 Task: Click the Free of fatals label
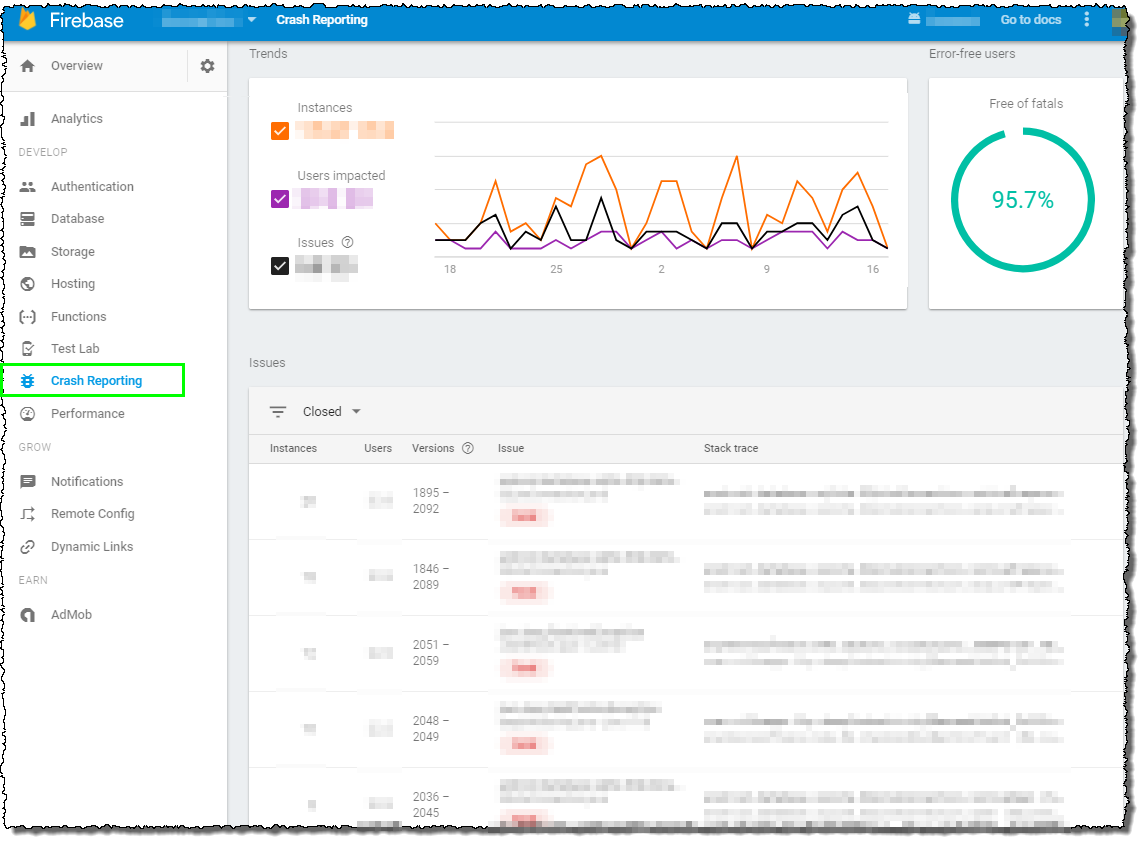(x=1026, y=105)
